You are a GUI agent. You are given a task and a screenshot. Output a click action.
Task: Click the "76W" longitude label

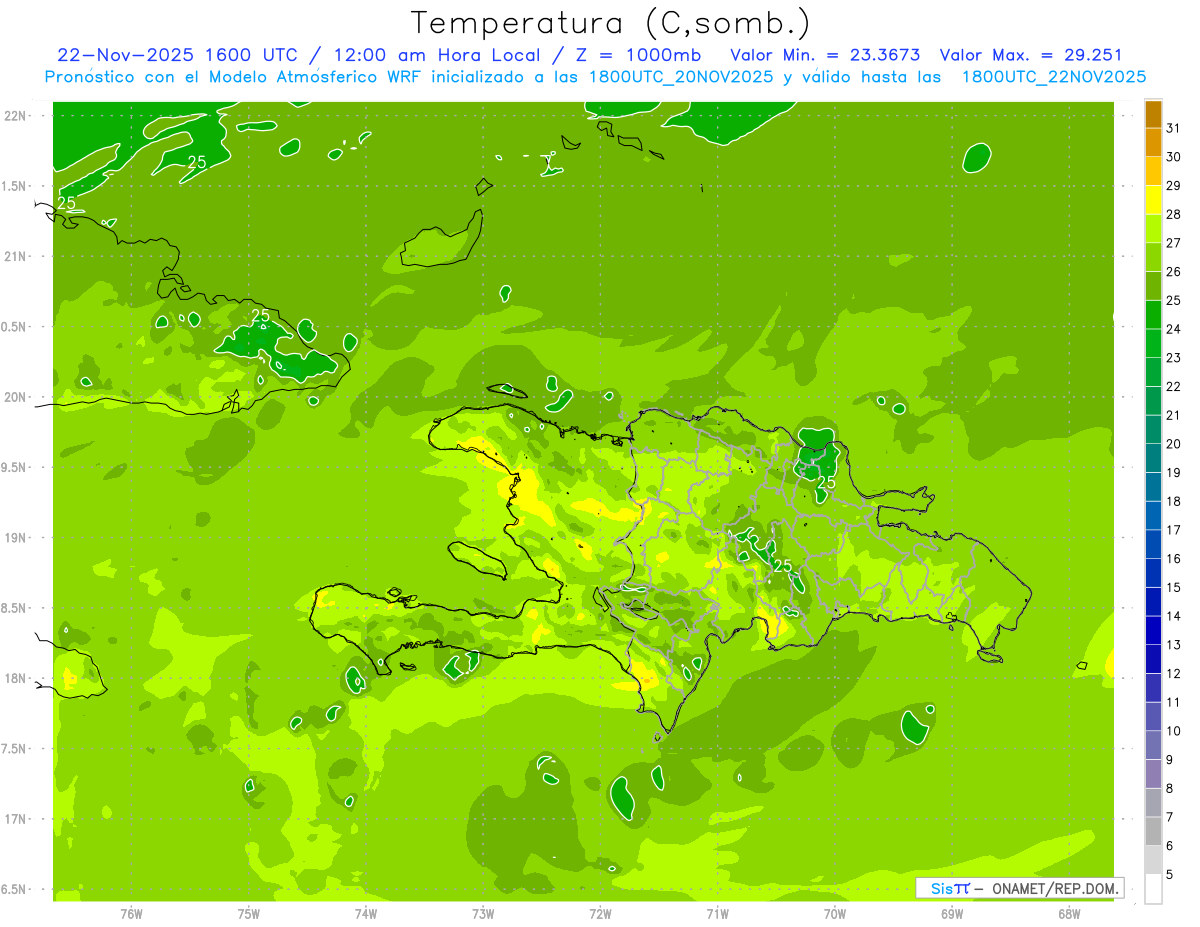pyautogui.click(x=131, y=914)
